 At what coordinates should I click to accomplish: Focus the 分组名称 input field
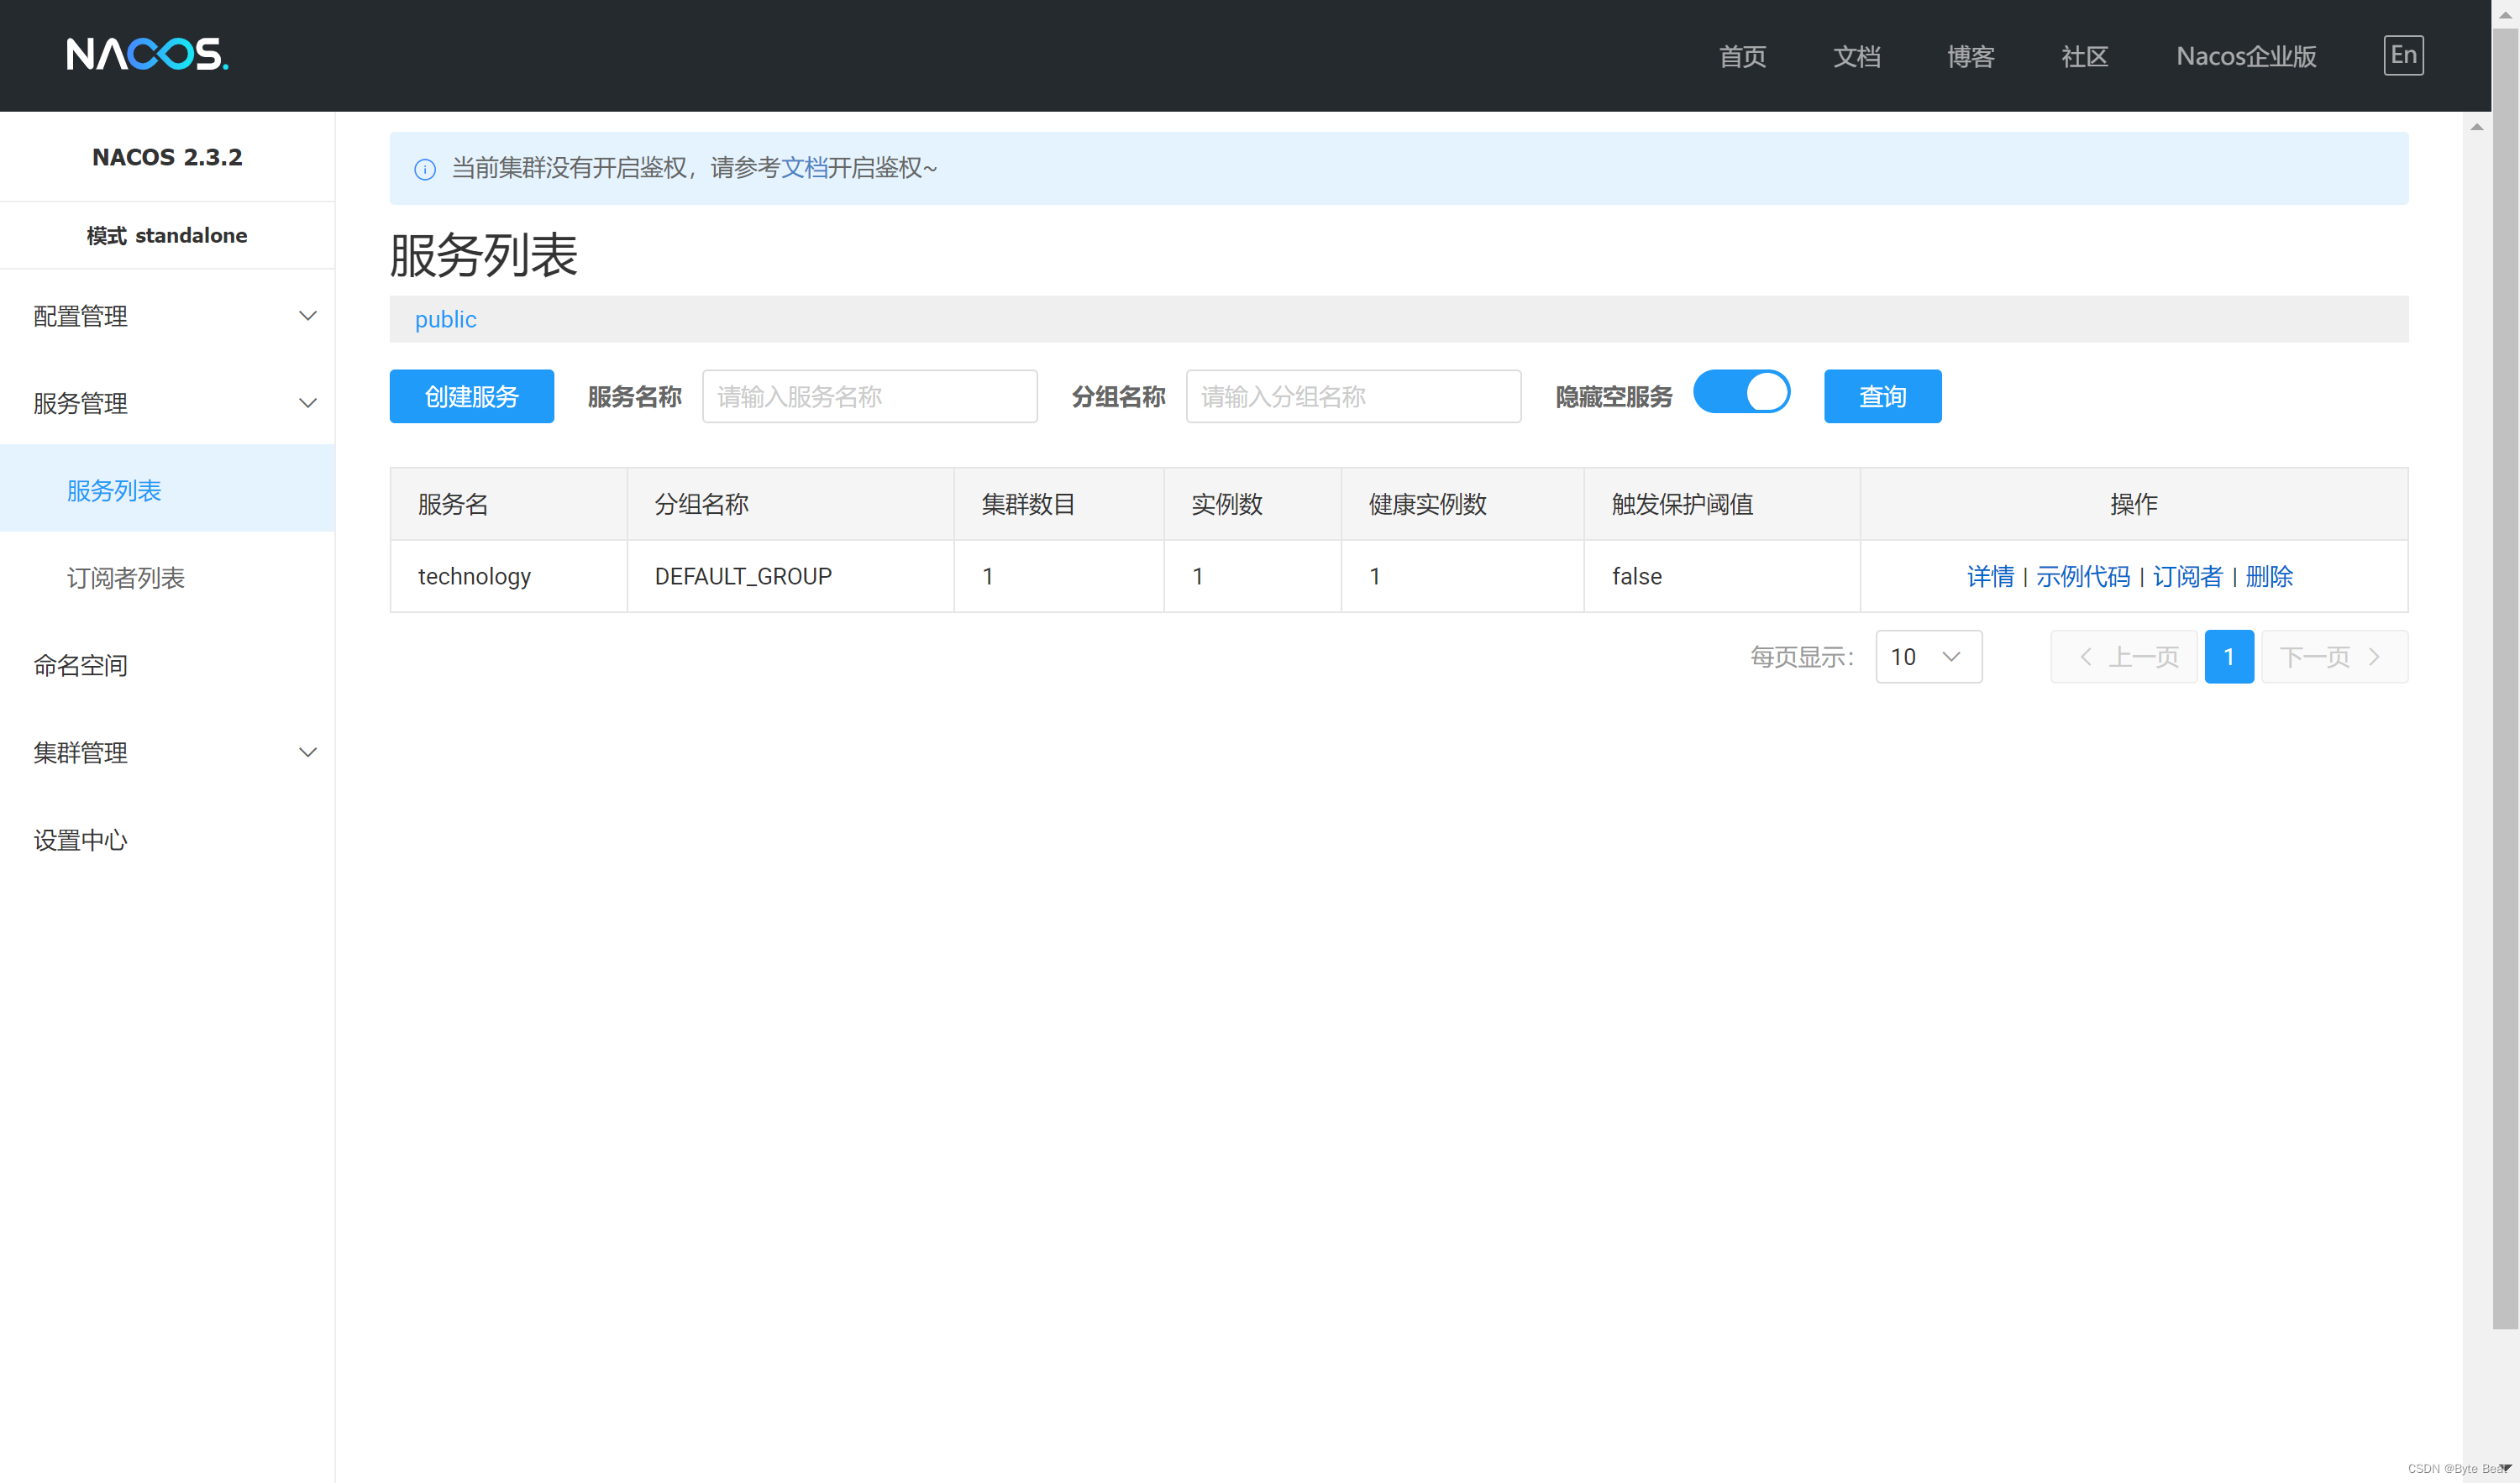pyautogui.click(x=1353, y=396)
